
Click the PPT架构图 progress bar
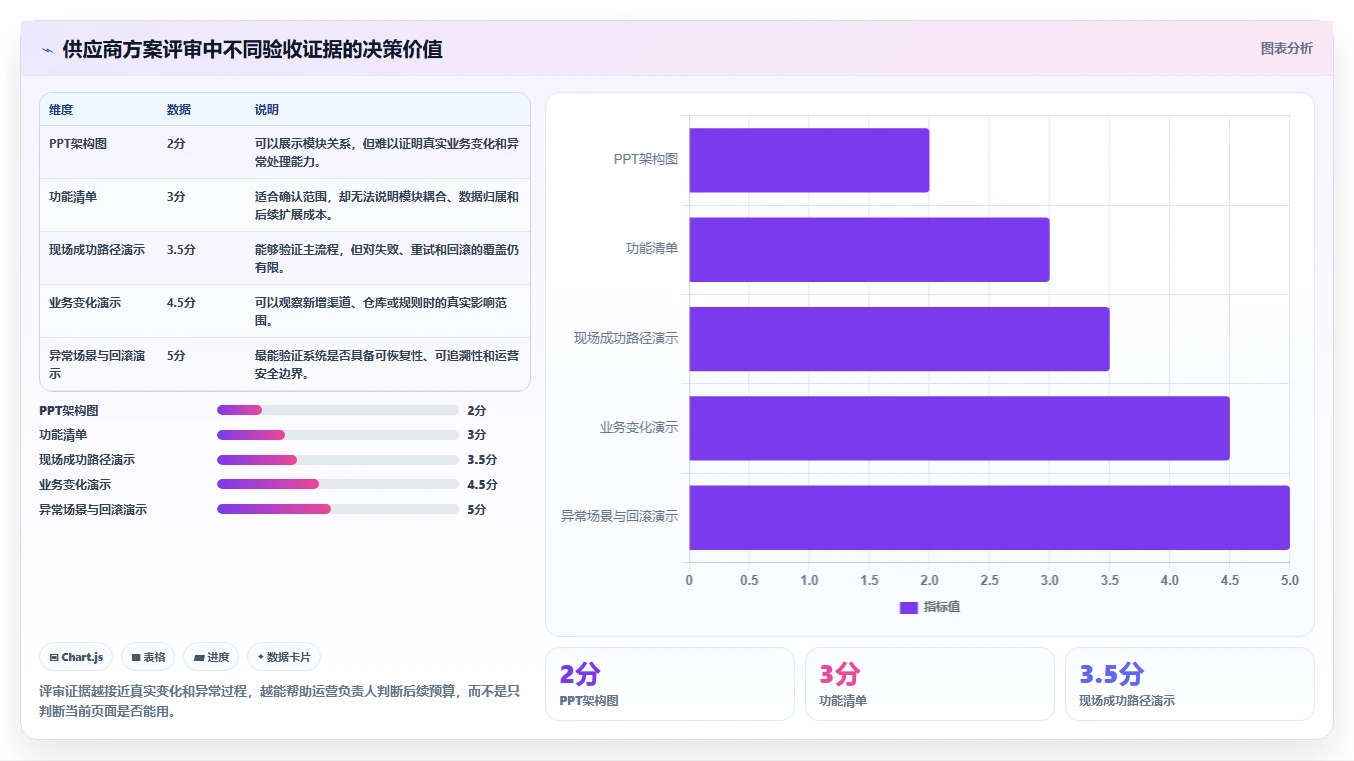coord(338,410)
